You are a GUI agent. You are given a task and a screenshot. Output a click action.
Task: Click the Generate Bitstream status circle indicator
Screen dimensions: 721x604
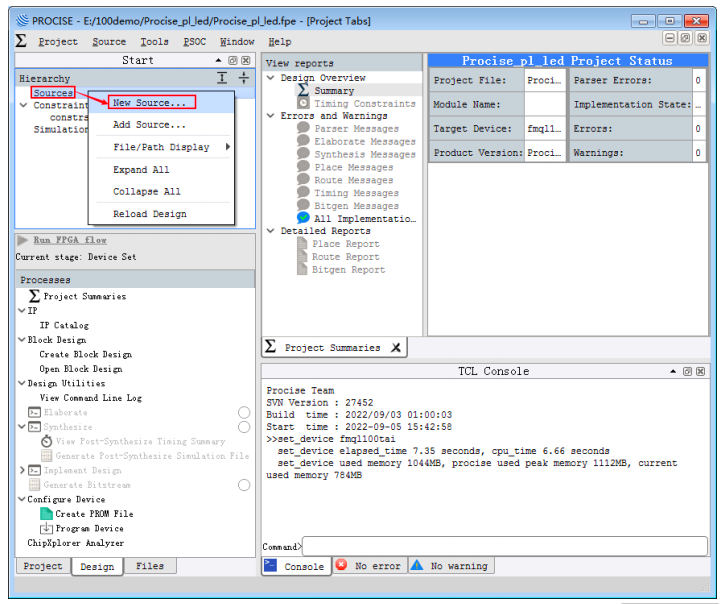(244, 485)
